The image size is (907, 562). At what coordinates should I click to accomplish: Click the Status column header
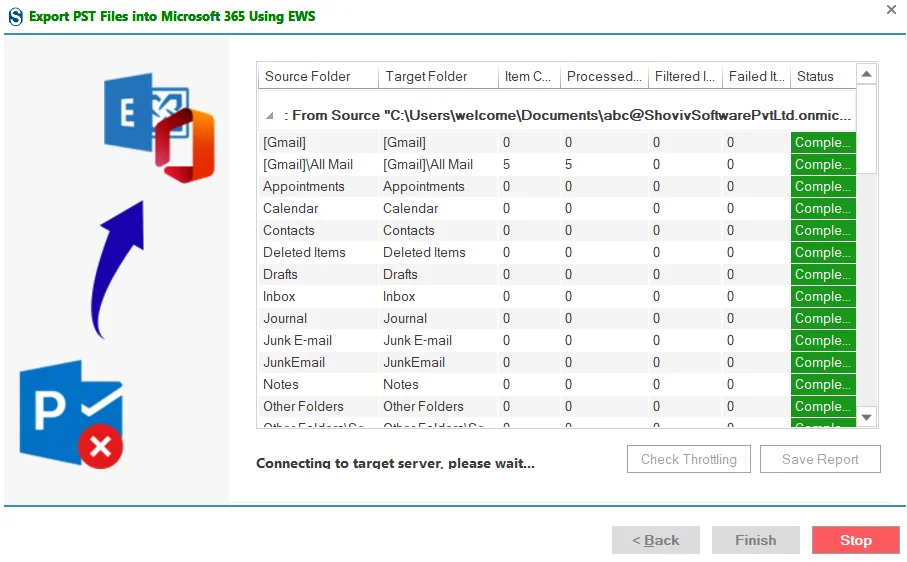click(823, 76)
